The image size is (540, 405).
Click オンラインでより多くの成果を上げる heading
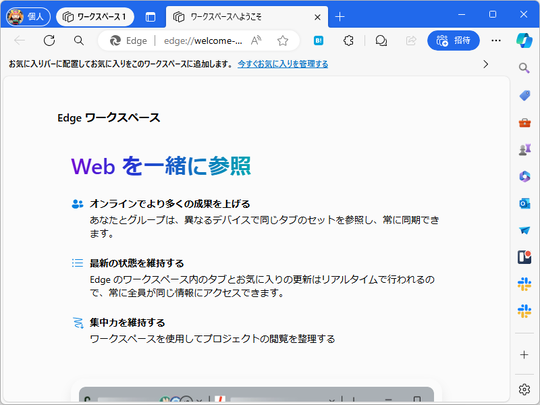coord(170,204)
